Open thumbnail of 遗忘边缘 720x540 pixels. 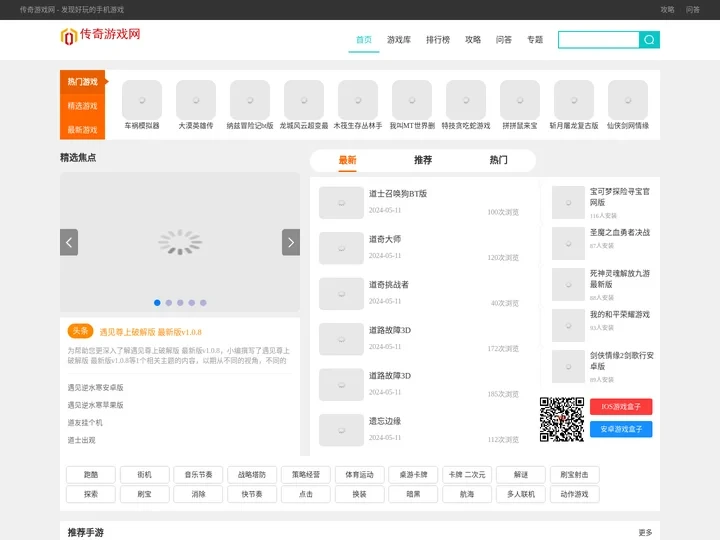tap(341, 430)
